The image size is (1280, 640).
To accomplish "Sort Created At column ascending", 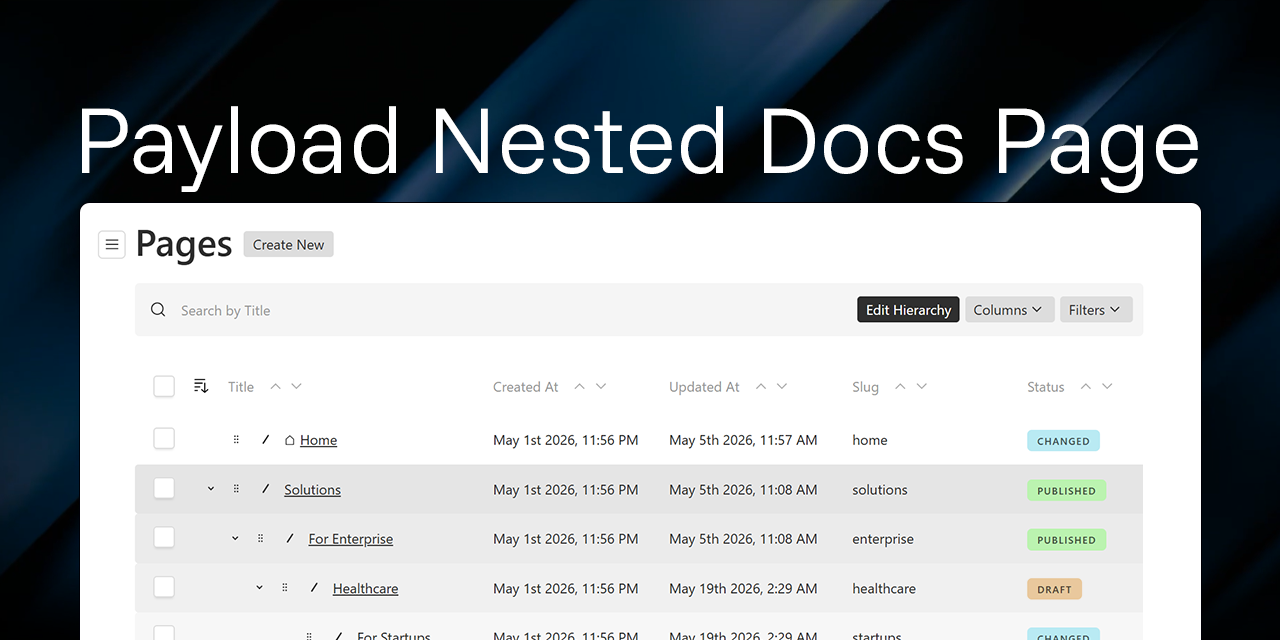I will coord(579,386).
